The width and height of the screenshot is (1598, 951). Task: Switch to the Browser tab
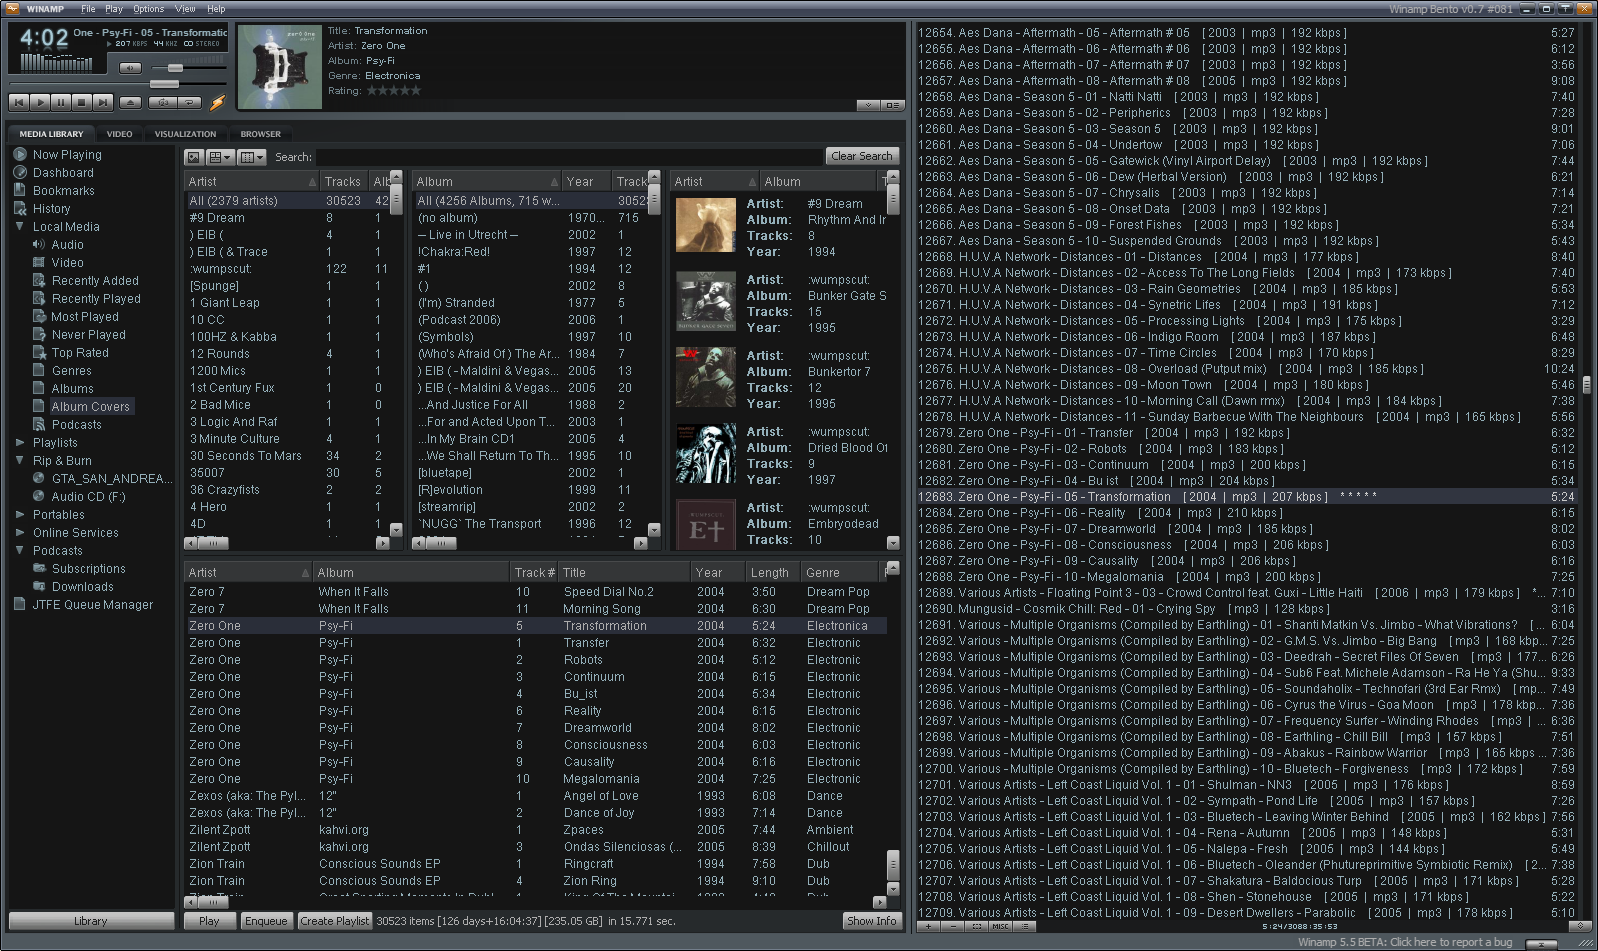pos(260,134)
